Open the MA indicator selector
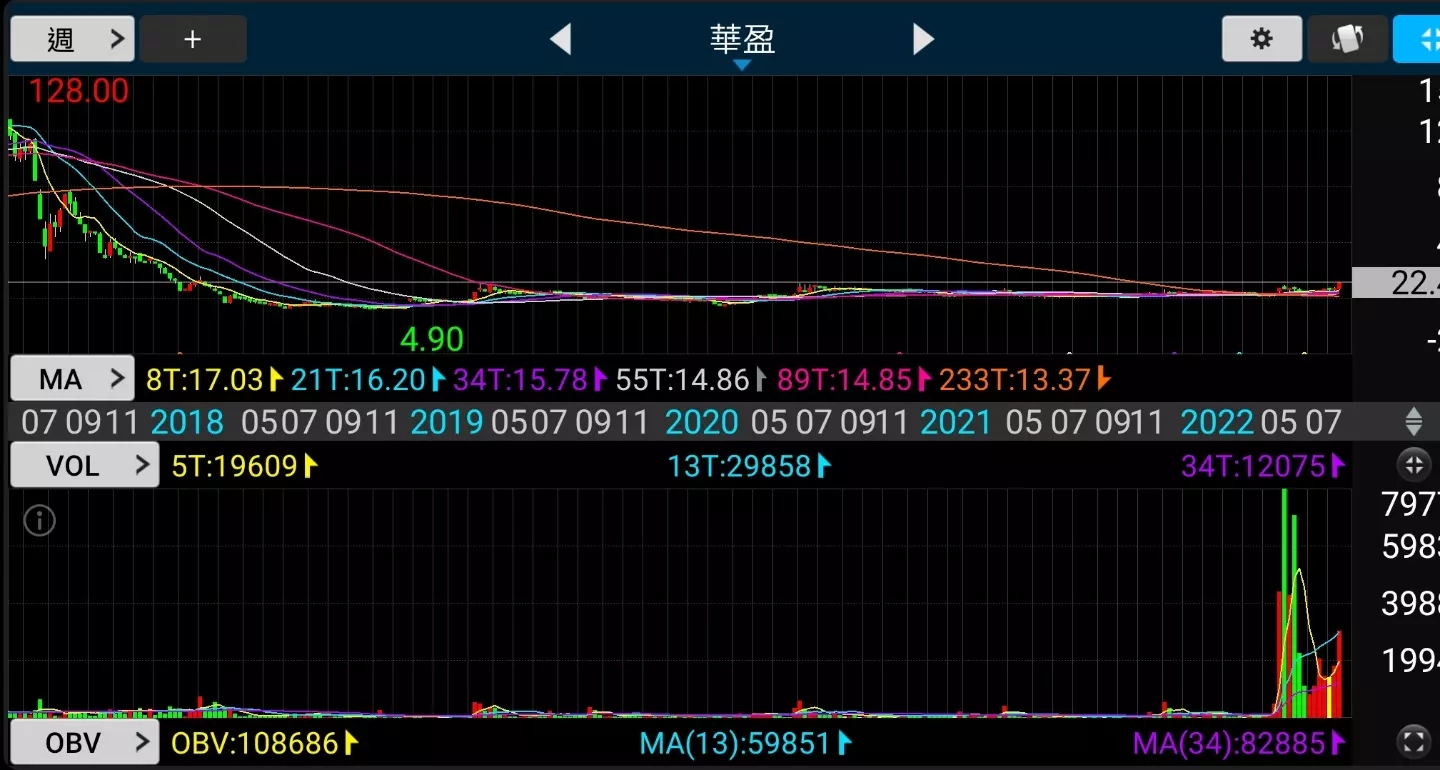The height and width of the screenshot is (770, 1440). pos(72,380)
